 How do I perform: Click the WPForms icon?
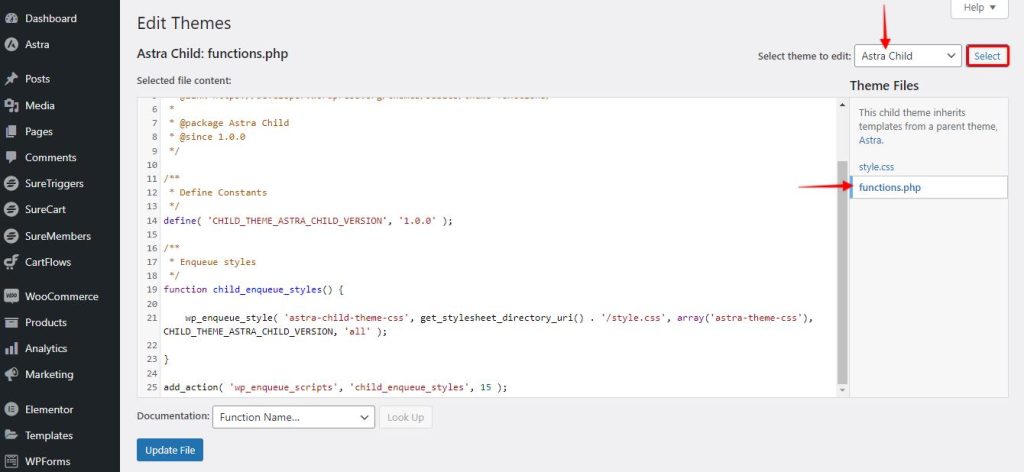11,462
